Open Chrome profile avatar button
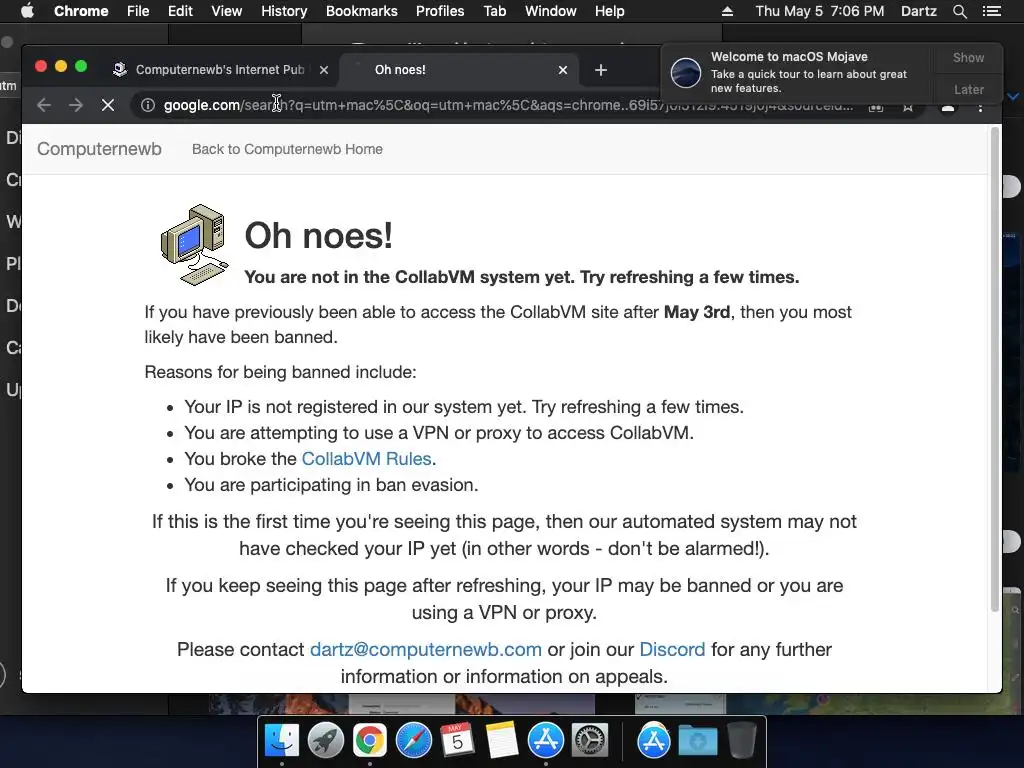The image size is (1024, 768). coord(948,106)
